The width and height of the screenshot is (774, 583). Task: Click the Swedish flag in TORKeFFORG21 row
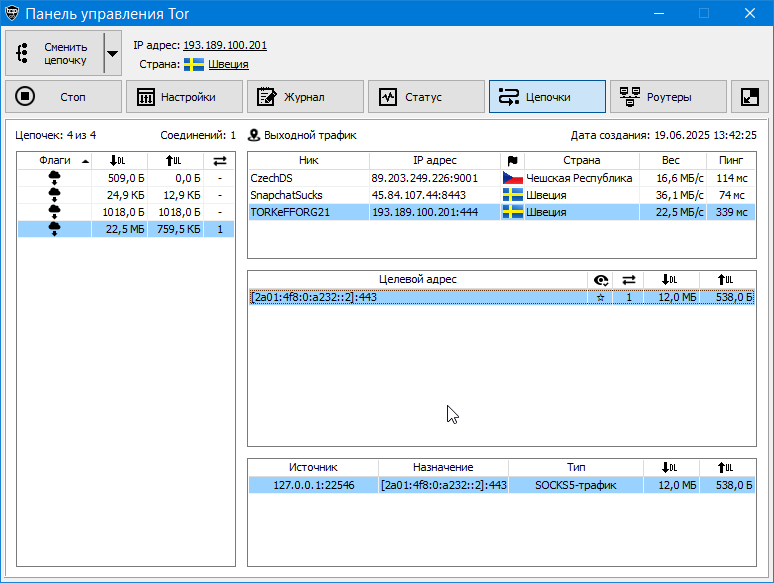512,212
